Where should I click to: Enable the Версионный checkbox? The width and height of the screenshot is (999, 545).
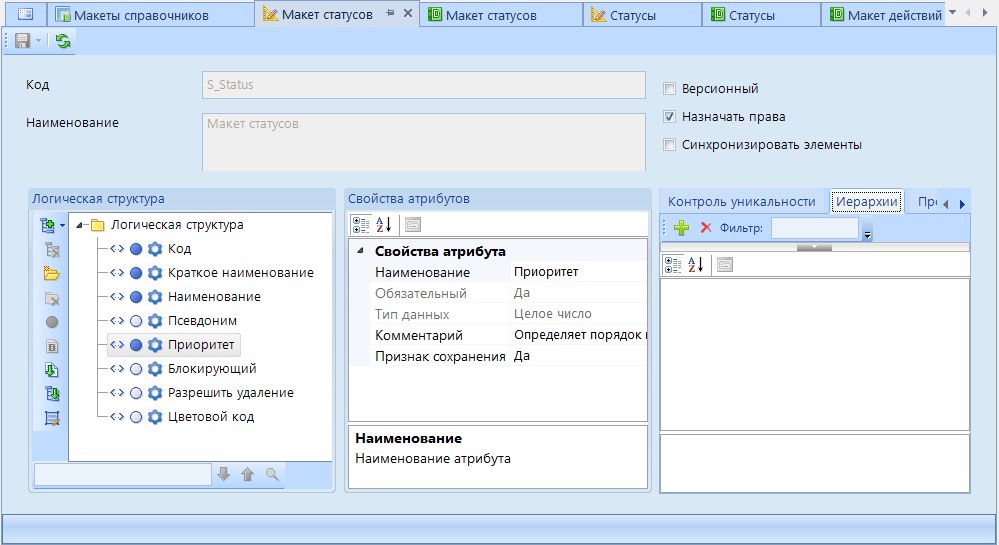click(x=670, y=88)
